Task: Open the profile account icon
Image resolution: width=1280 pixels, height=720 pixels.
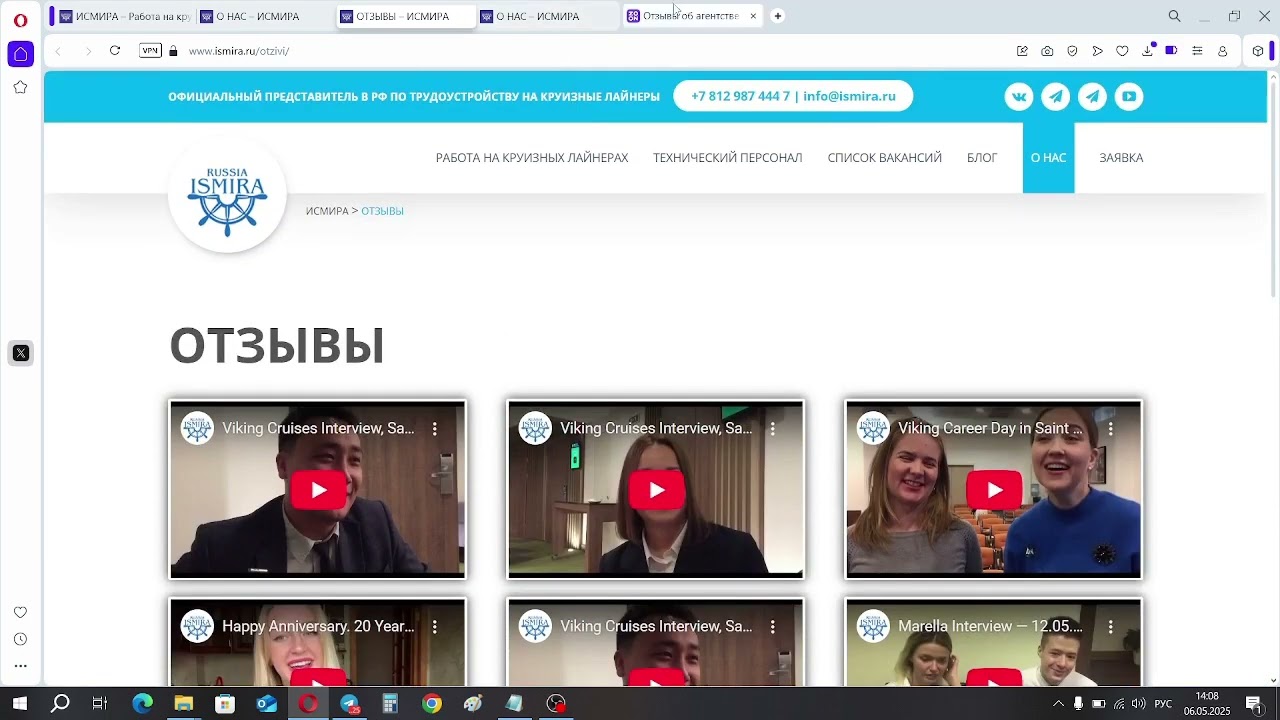Action: click(1222, 51)
